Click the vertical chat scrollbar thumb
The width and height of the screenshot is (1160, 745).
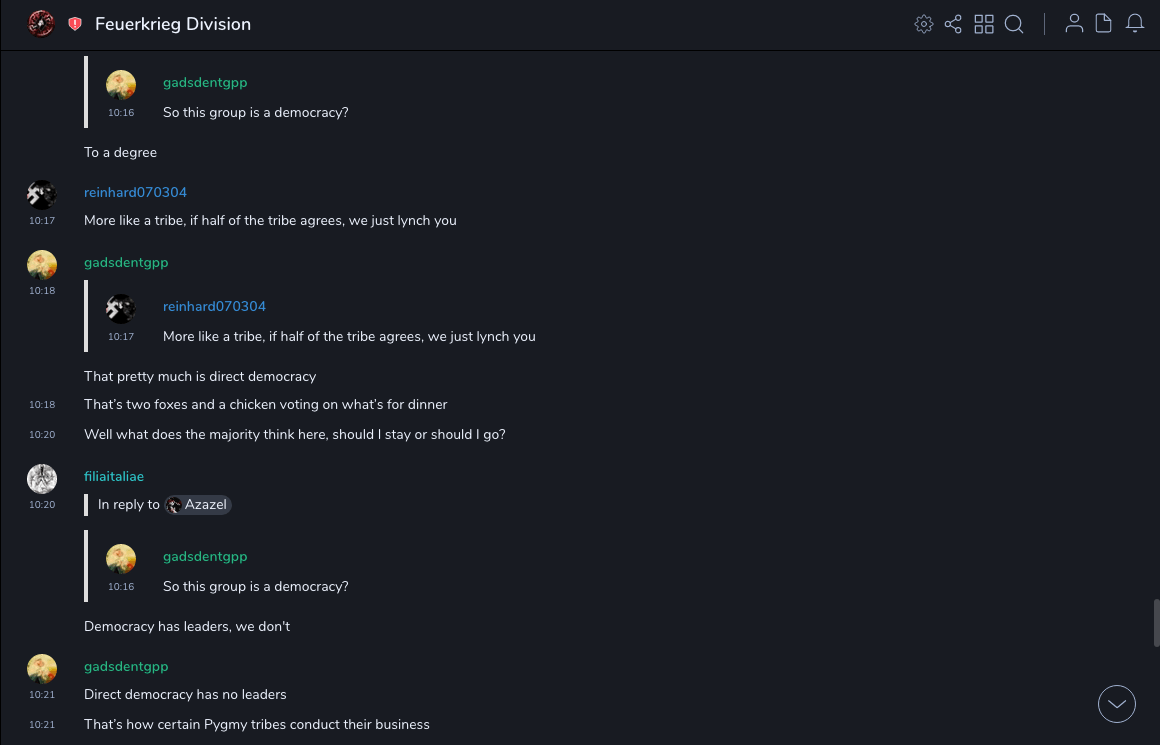(1156, 622)
